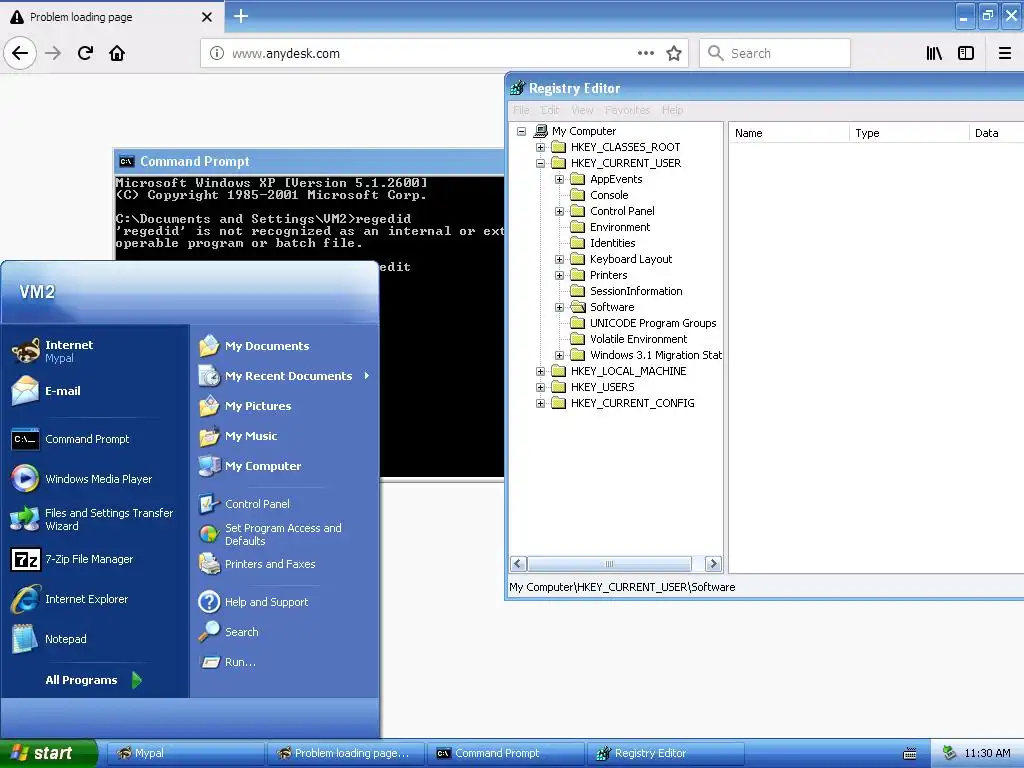The height and width of the screenshot is (768, 1024).
Task: Click the Type column header in Registry Editor
Action: [x=909, y=133]
